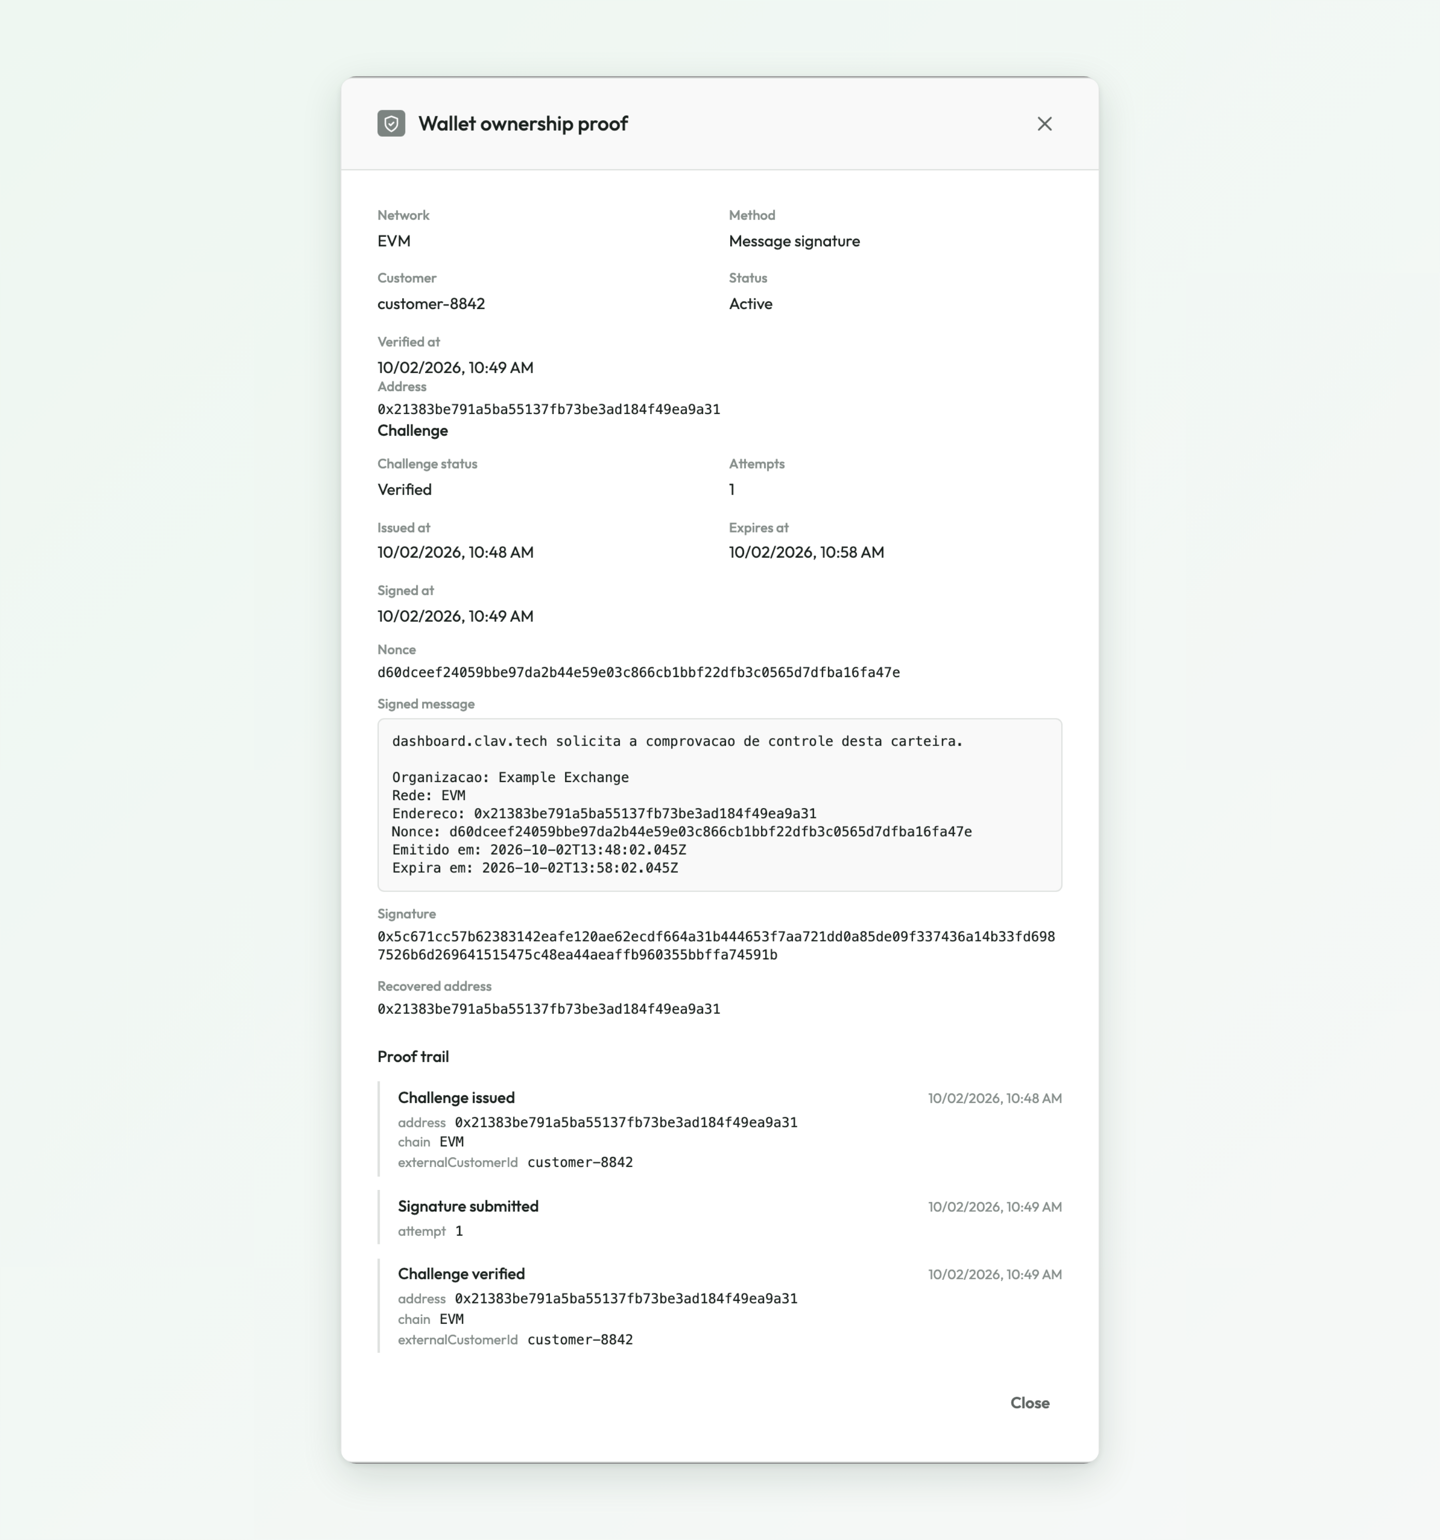Click the Status value 'Active'
This screenshot has height=1540, width=1440.
[x=751, y=303]
